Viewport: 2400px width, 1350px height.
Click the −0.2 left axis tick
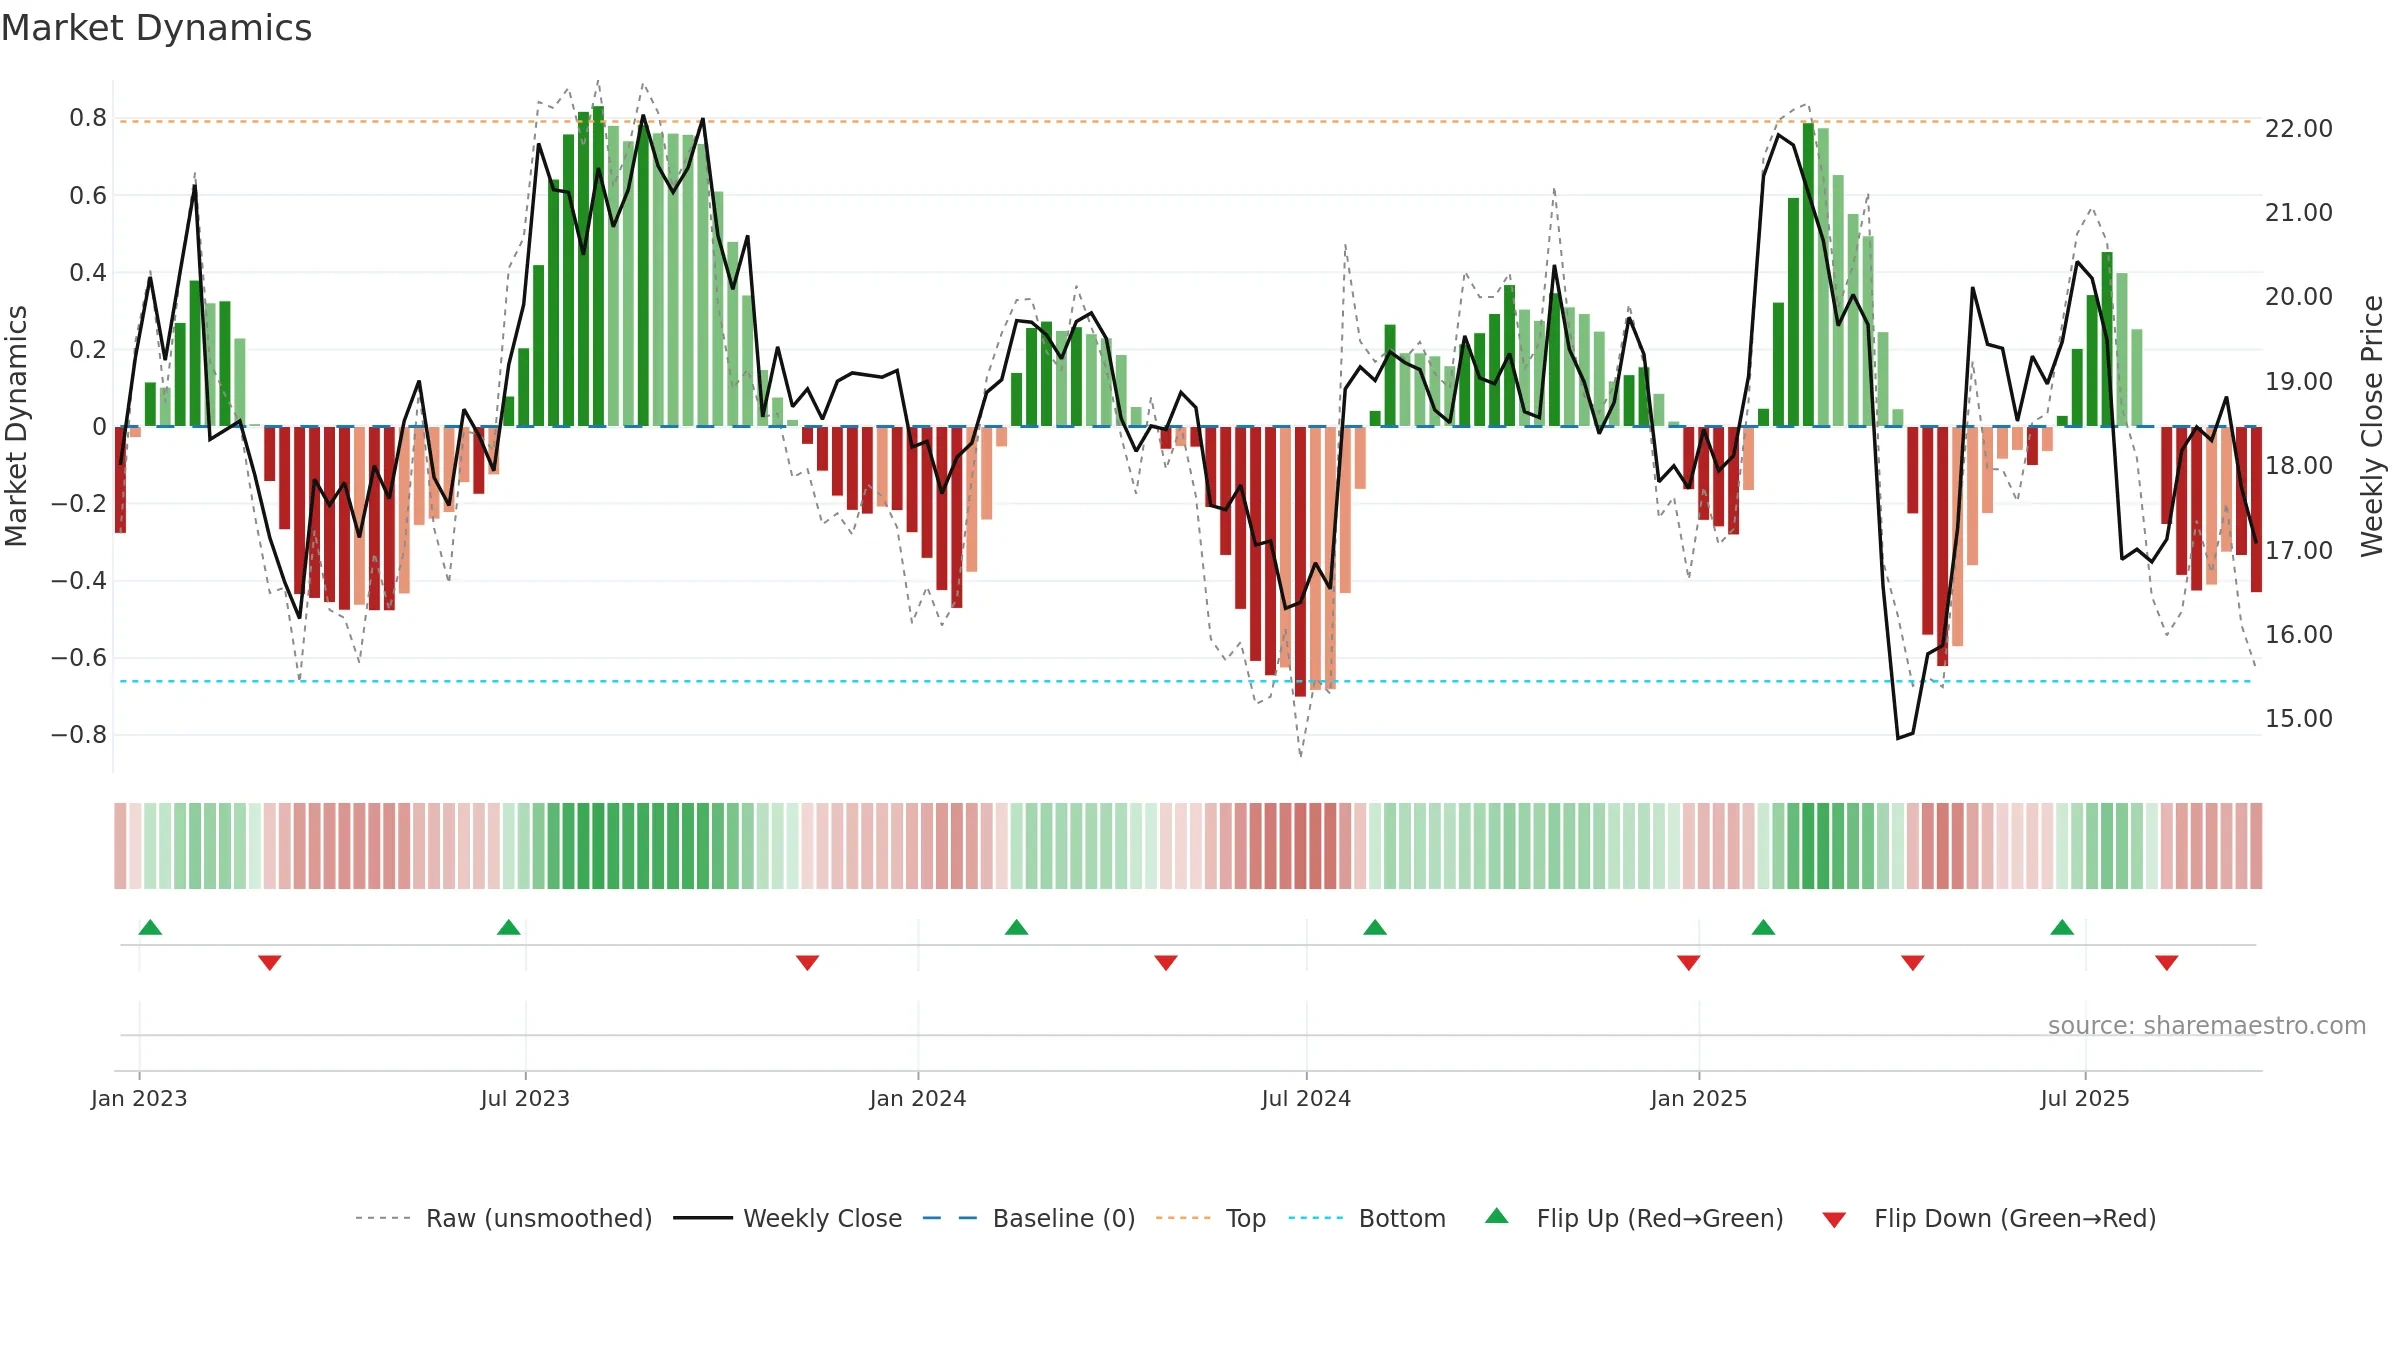[x=79, y=503]
